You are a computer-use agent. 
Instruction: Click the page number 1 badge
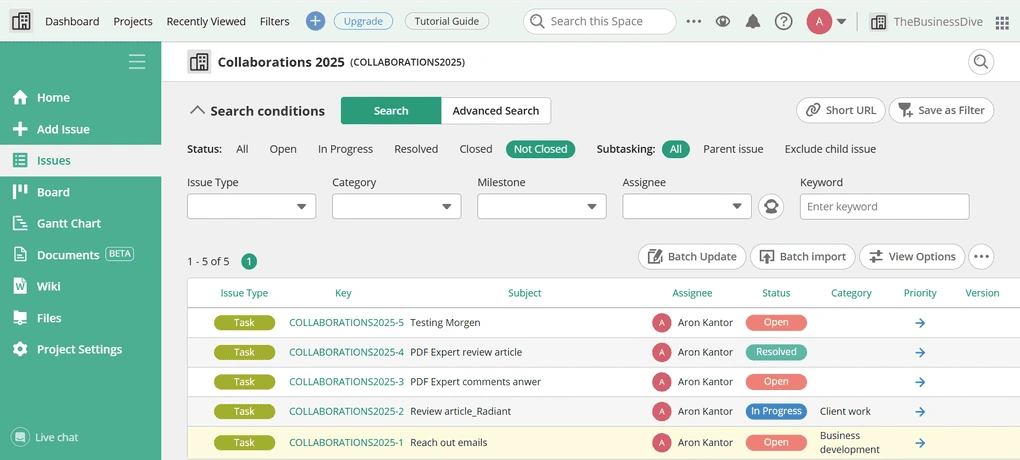(249, 262)
